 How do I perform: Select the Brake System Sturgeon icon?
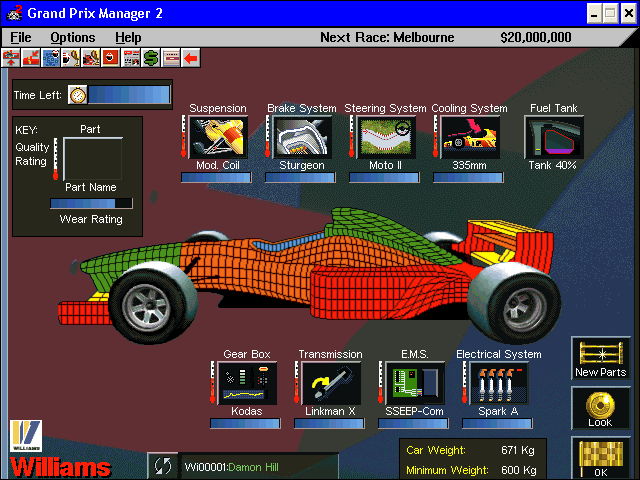[302, 137]
